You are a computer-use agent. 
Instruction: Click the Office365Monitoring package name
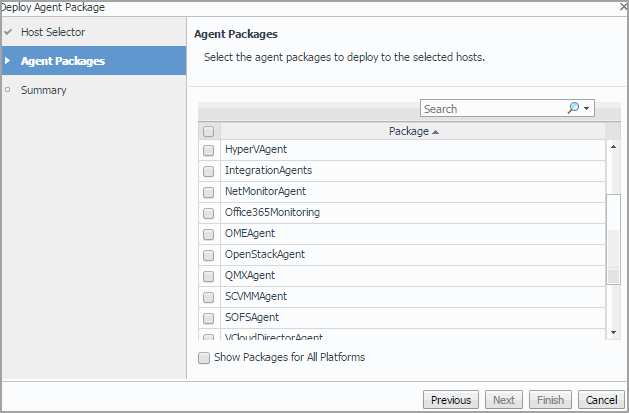pyautogui.click(x=272, y=213)
